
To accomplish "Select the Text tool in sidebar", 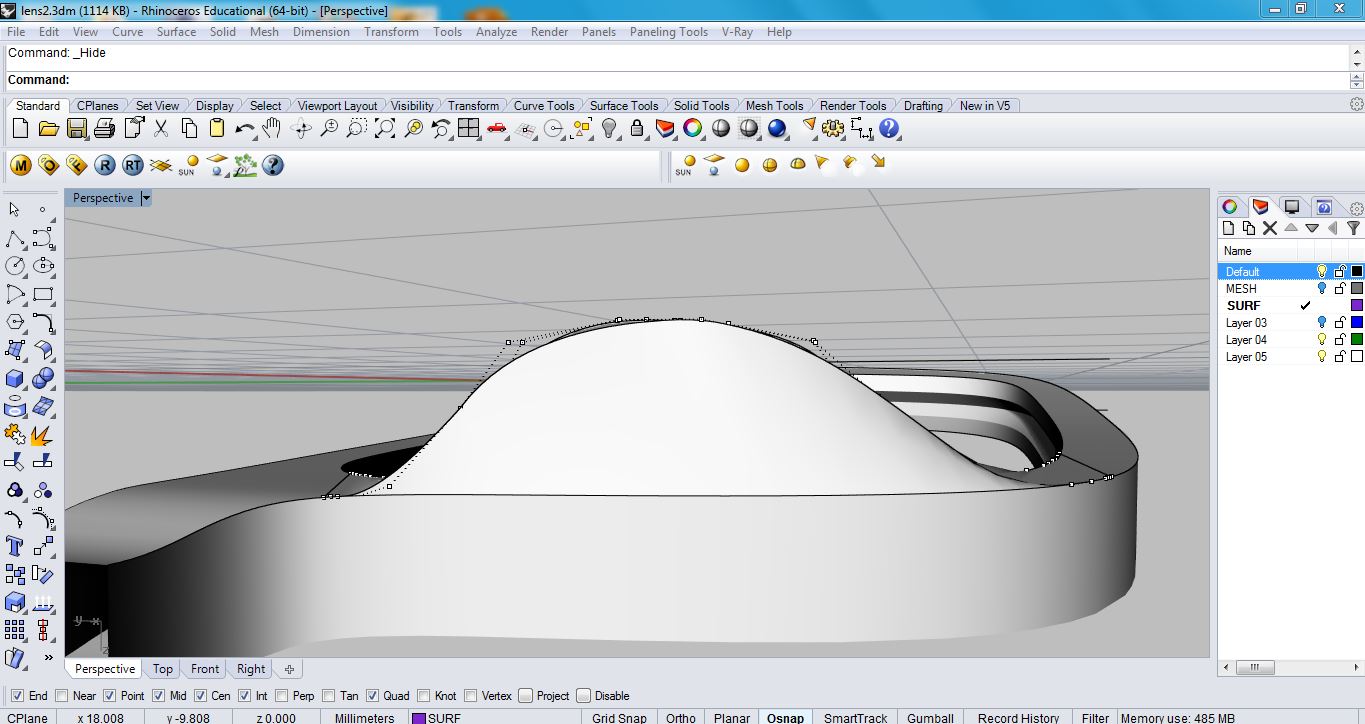I will point(15,546).
